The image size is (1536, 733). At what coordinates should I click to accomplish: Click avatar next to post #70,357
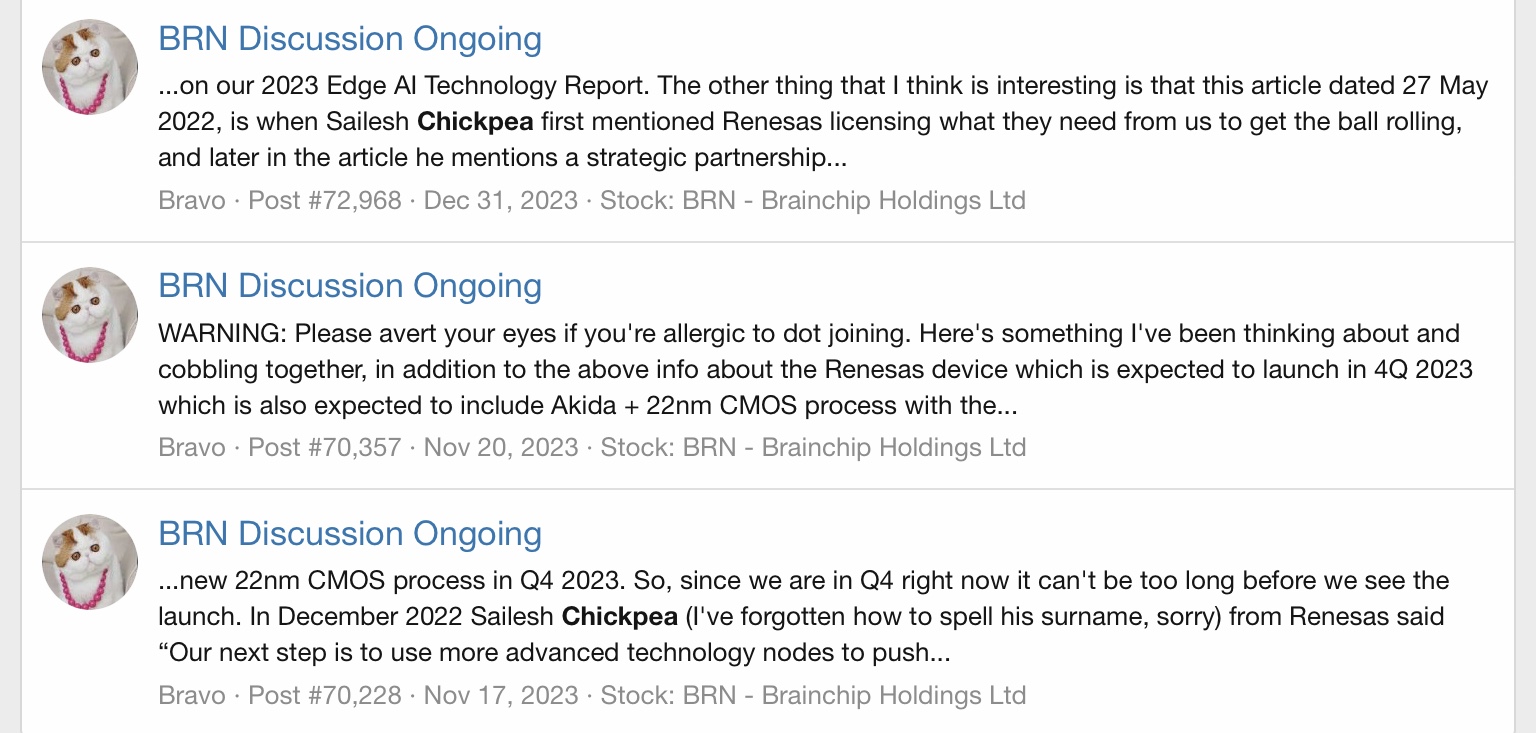coord(90,314)
